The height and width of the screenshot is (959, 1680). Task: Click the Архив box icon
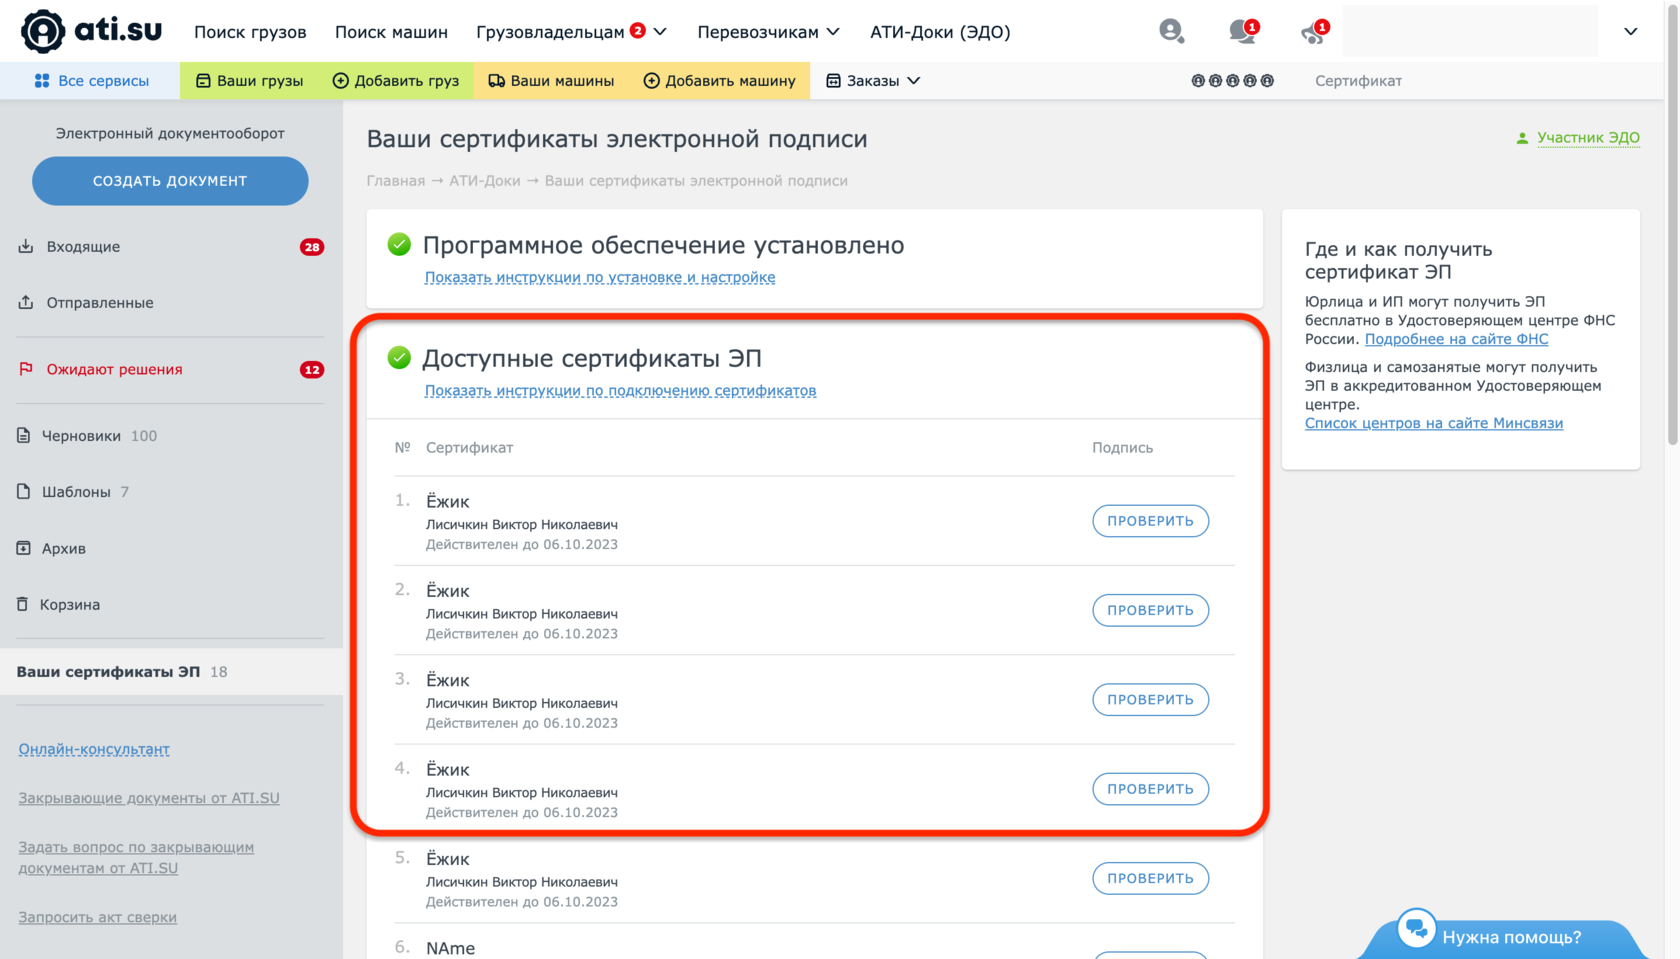(24, 548)
